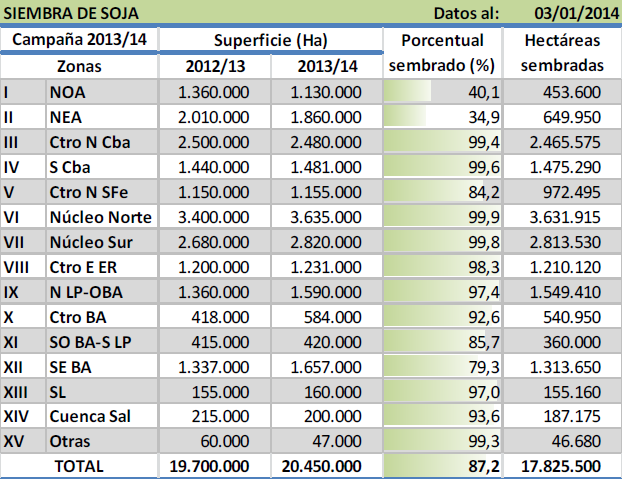622x479 pixels.
Task: Select the total sown hectares 17.825.500
Action: click(562, 465)
